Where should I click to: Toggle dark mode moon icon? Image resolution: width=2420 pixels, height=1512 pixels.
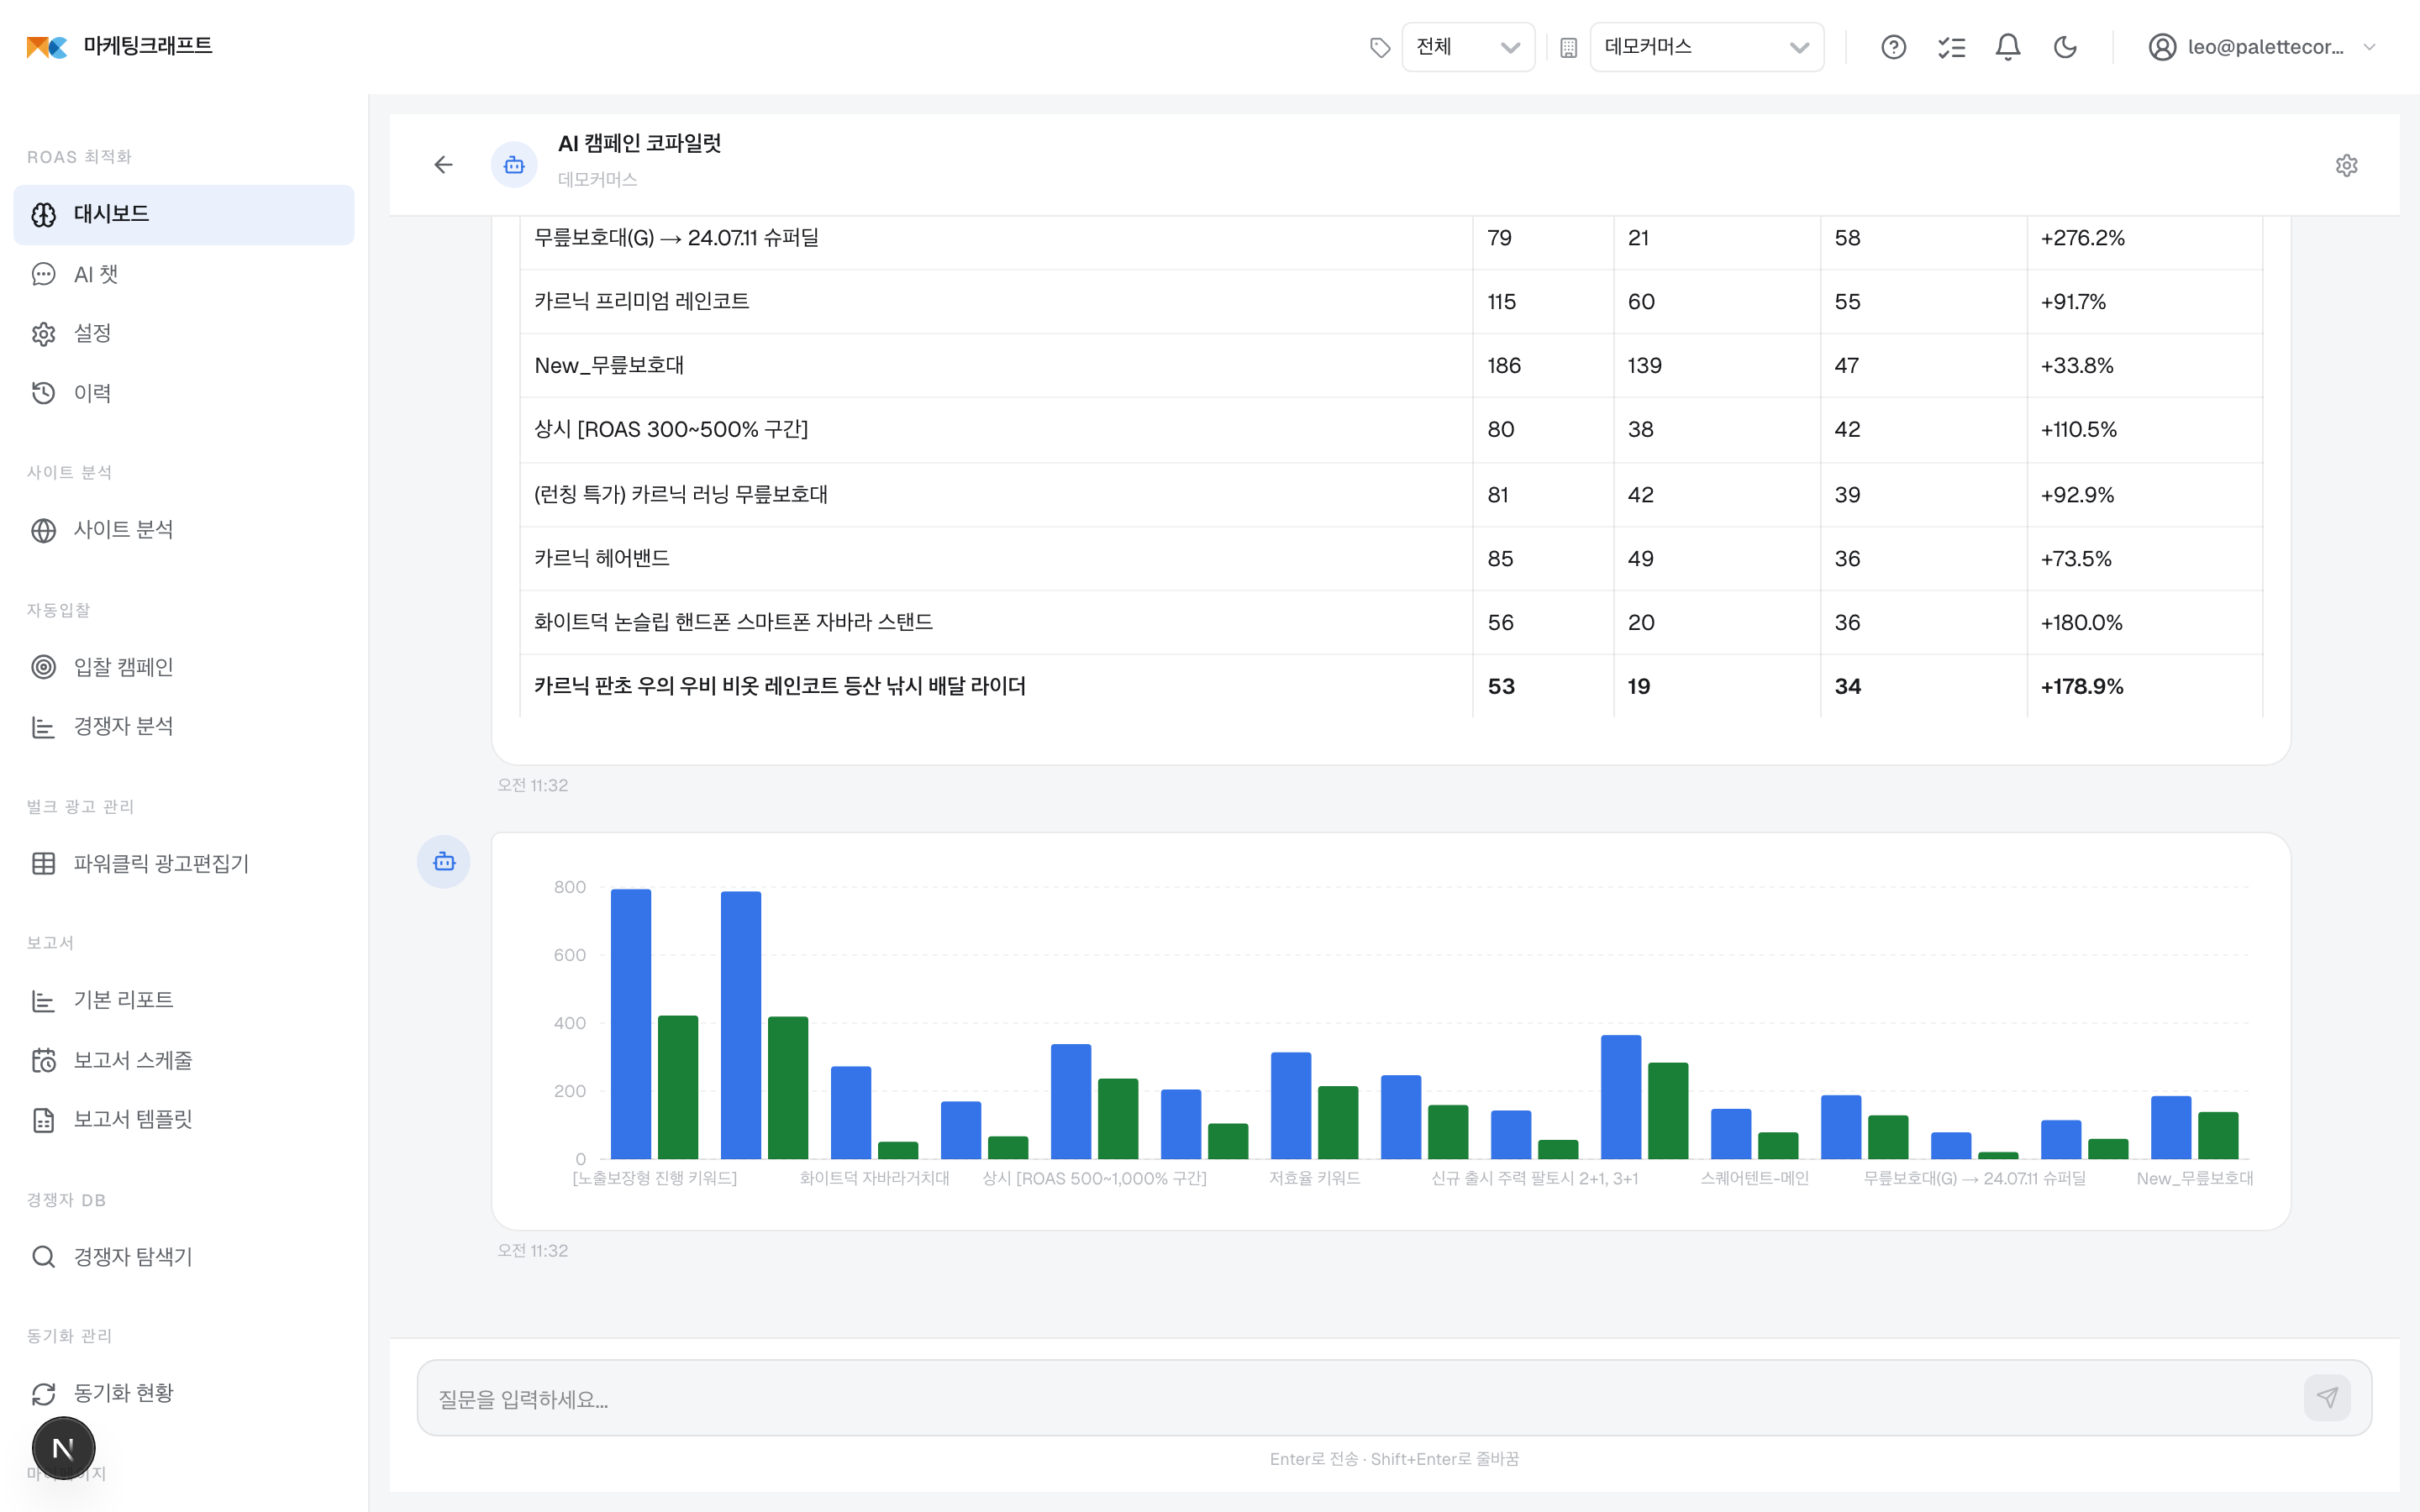pos(2065,47)
